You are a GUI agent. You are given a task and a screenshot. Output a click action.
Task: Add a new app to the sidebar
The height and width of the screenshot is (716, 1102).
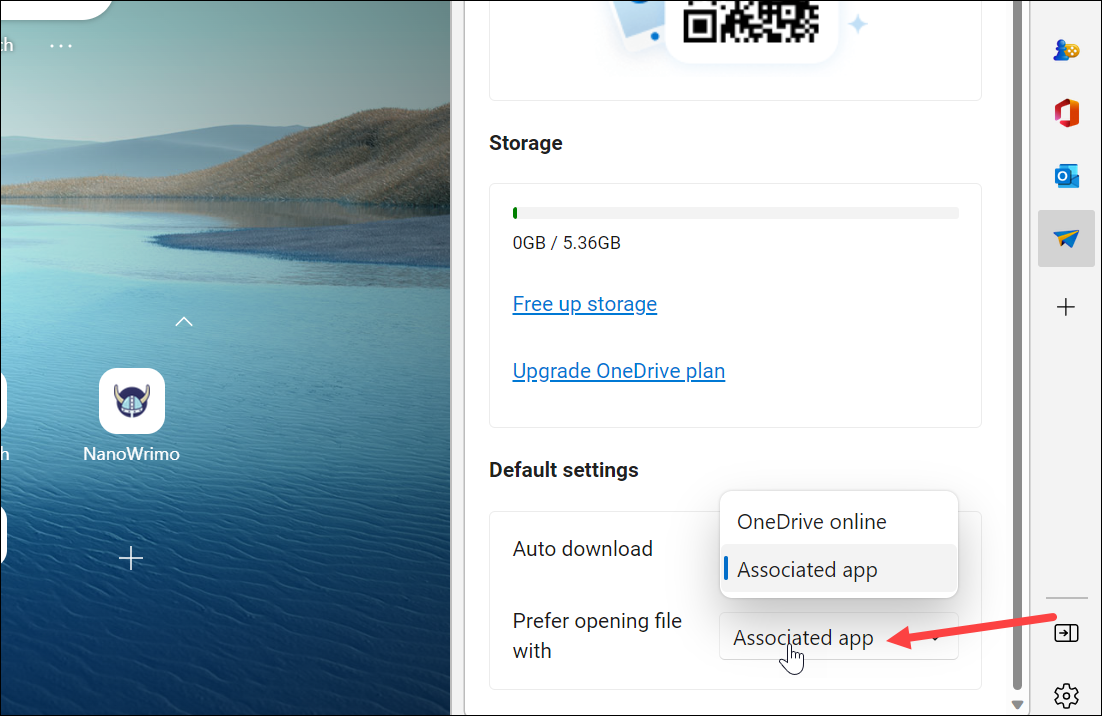(x=1066, y=307)
